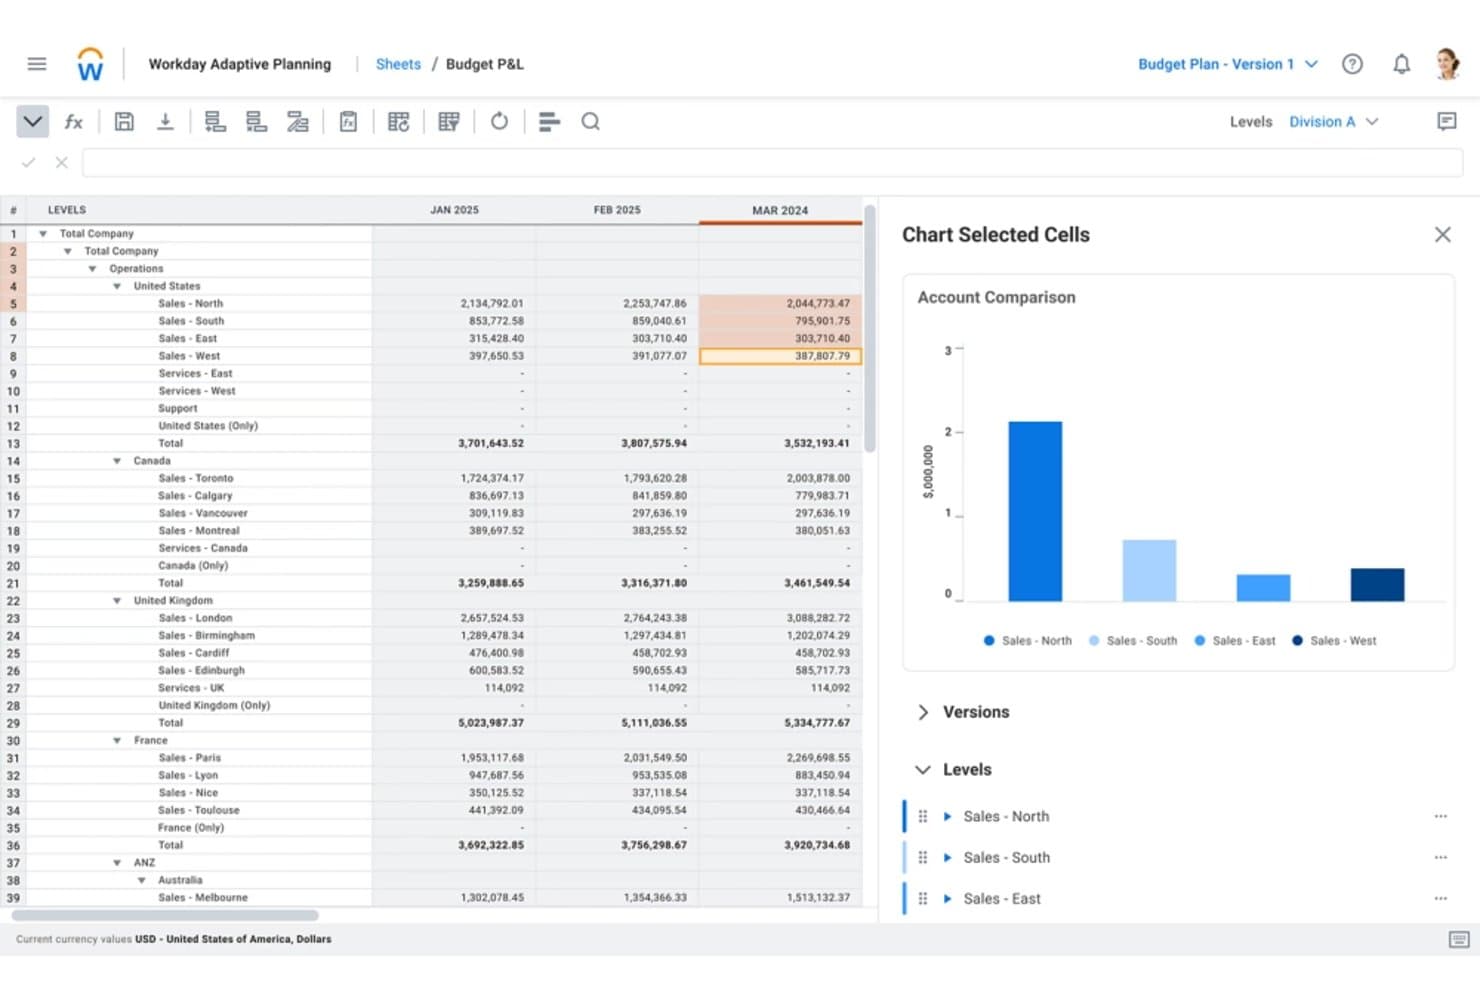Open the notifications bell

1402,64
